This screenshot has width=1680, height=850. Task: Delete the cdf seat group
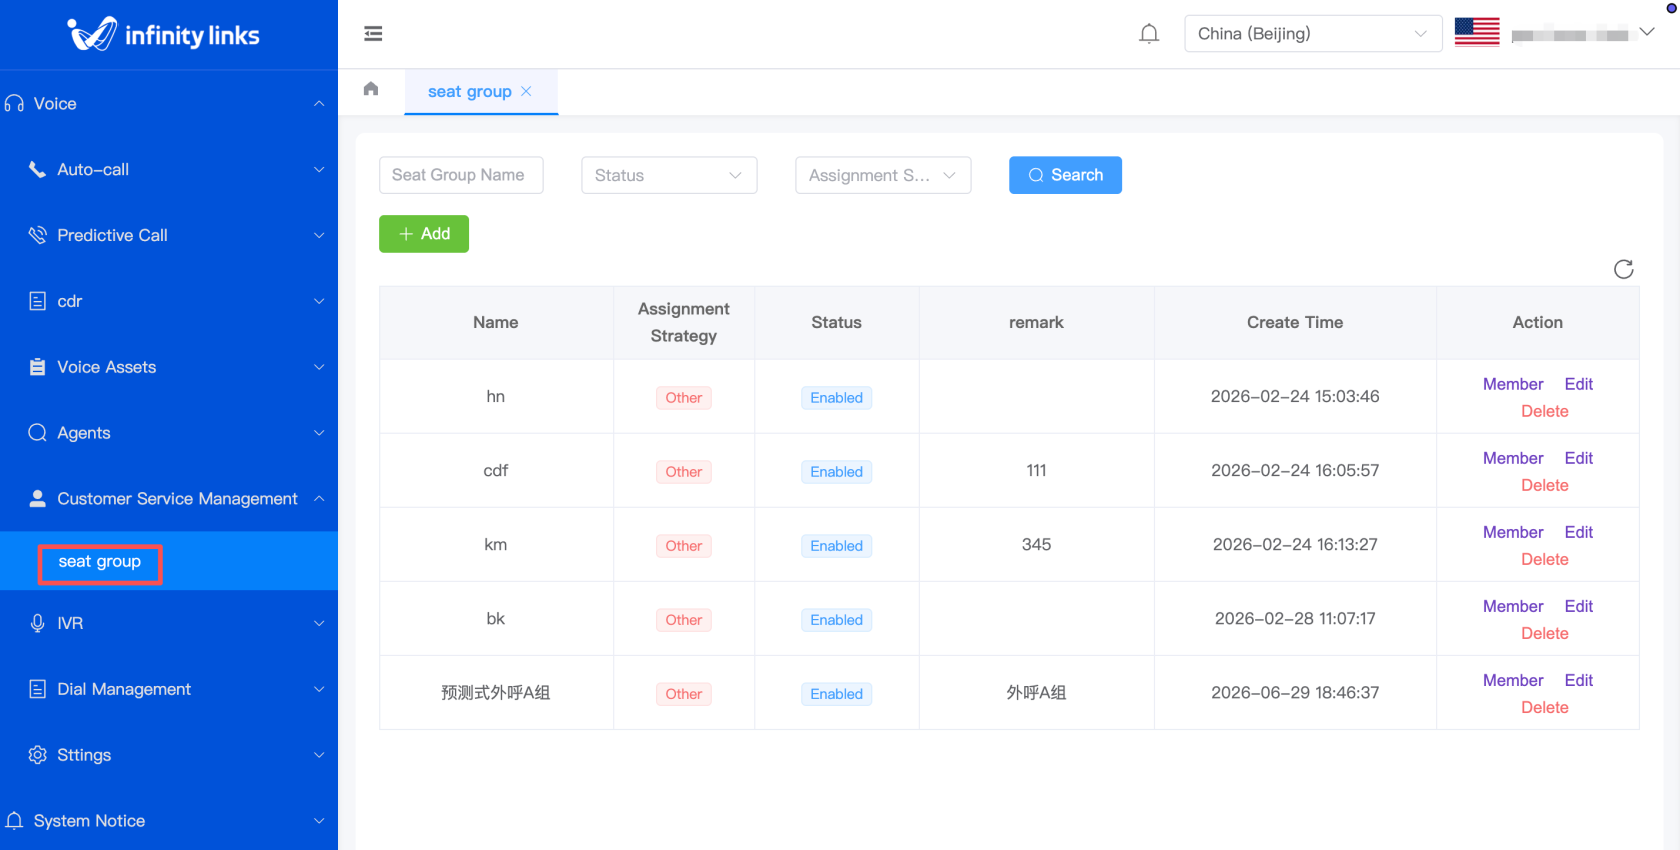tap(1545, 485)
